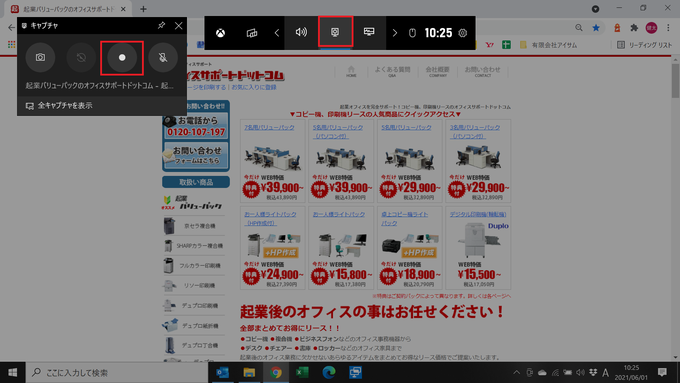Viewport: 680px width, 383px height.
Task: Open 会社概要 in site navigation
Action: [438, 72]
